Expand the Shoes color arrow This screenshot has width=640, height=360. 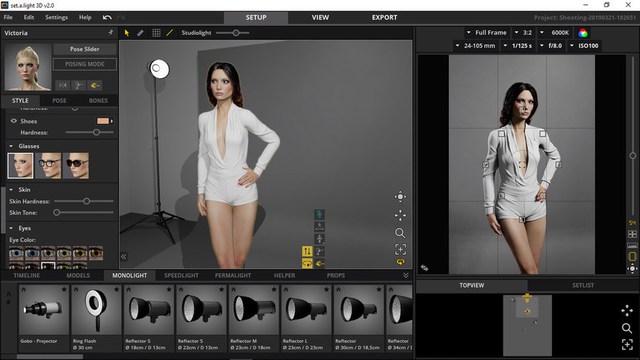pyautogui.click(x=112, y=121)
